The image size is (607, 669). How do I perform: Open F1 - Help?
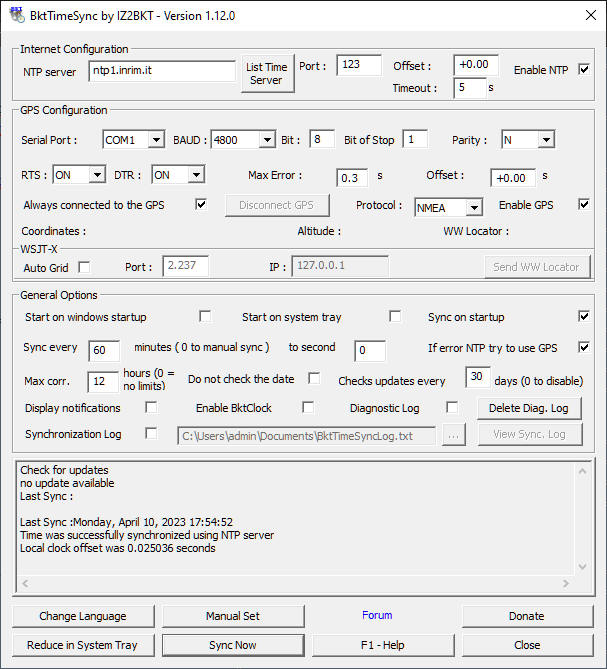click(x=383, y=645)
